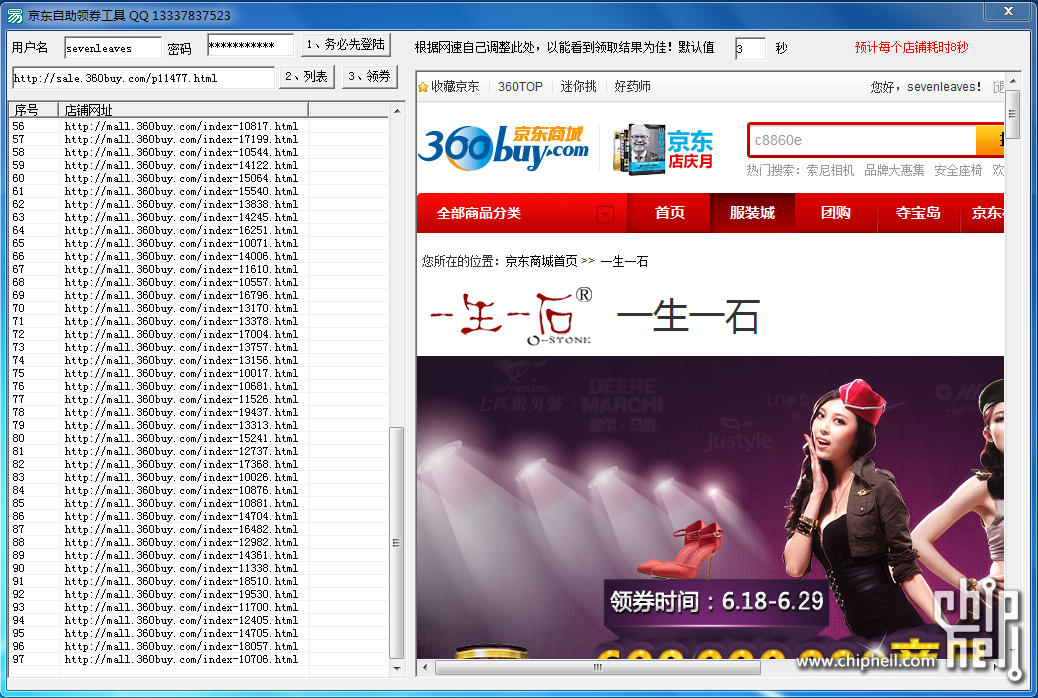
Task: Click the star icon beside 收藏京东
Action: [423, 87]
